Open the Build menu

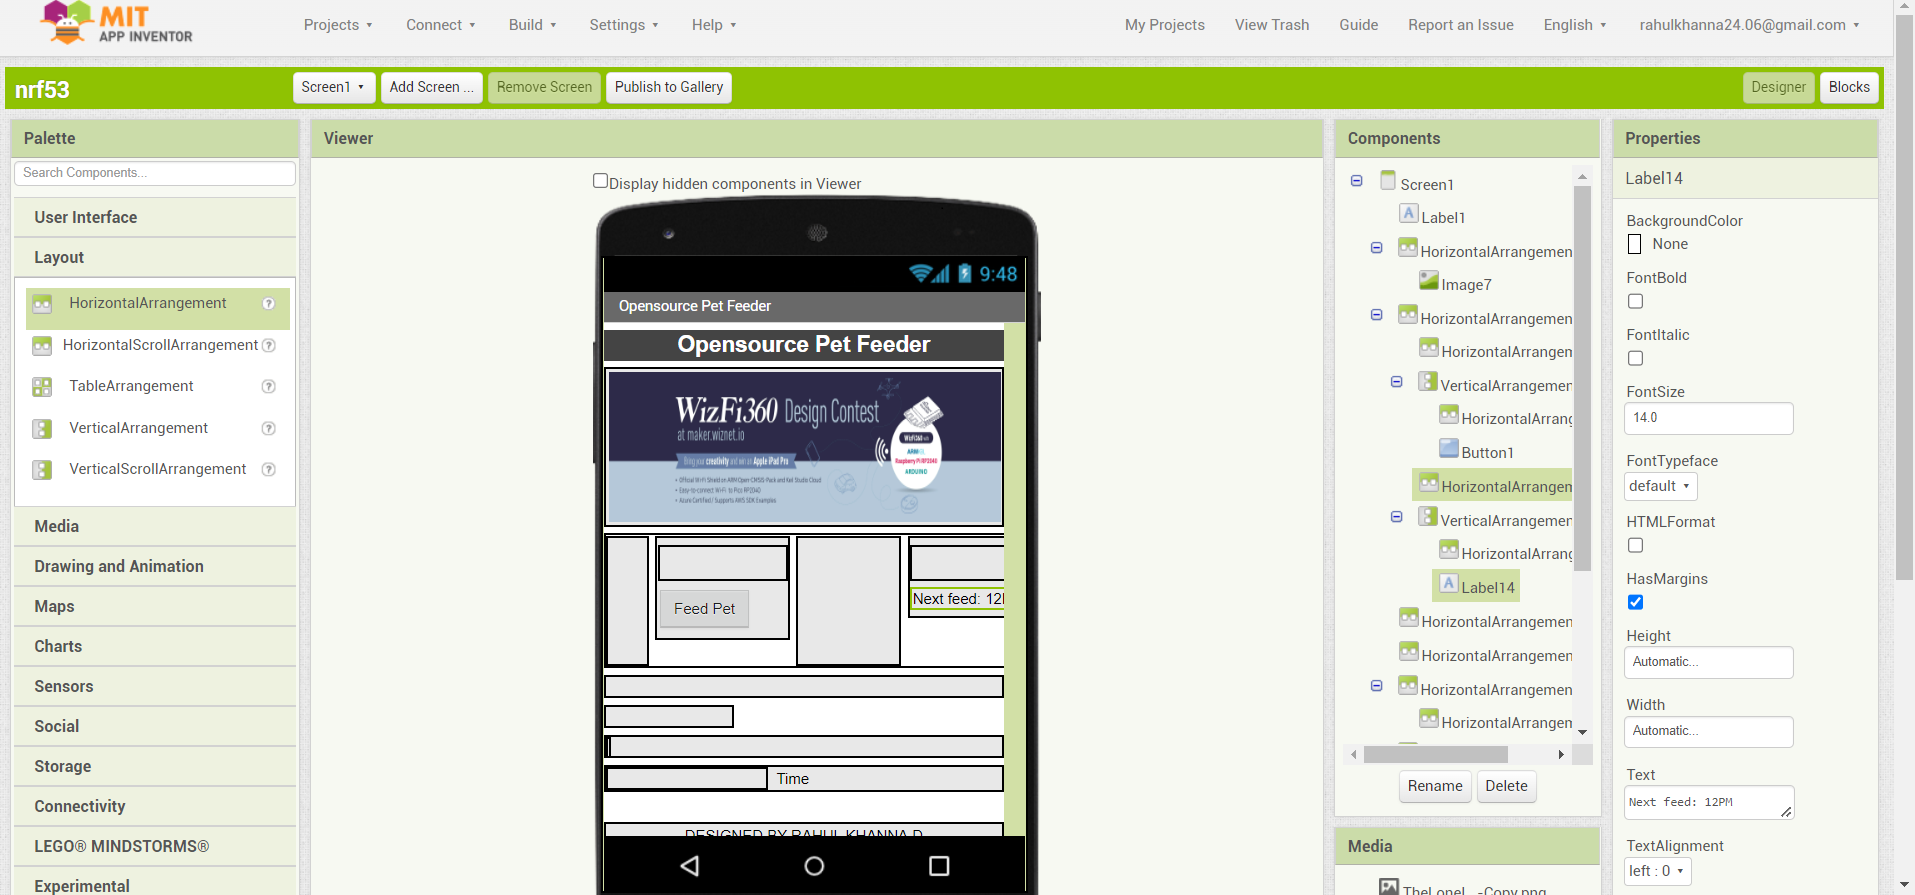pyautogui.click(x=532, y=25)
